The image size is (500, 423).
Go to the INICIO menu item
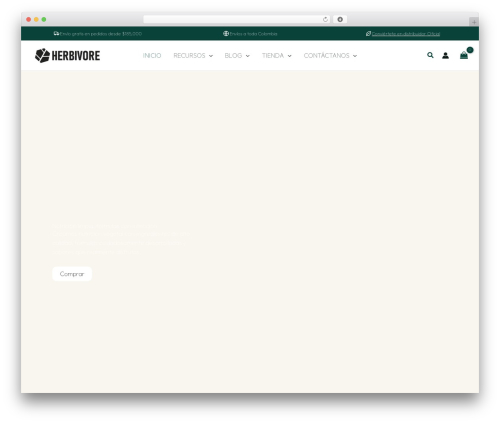coord(152,56)
